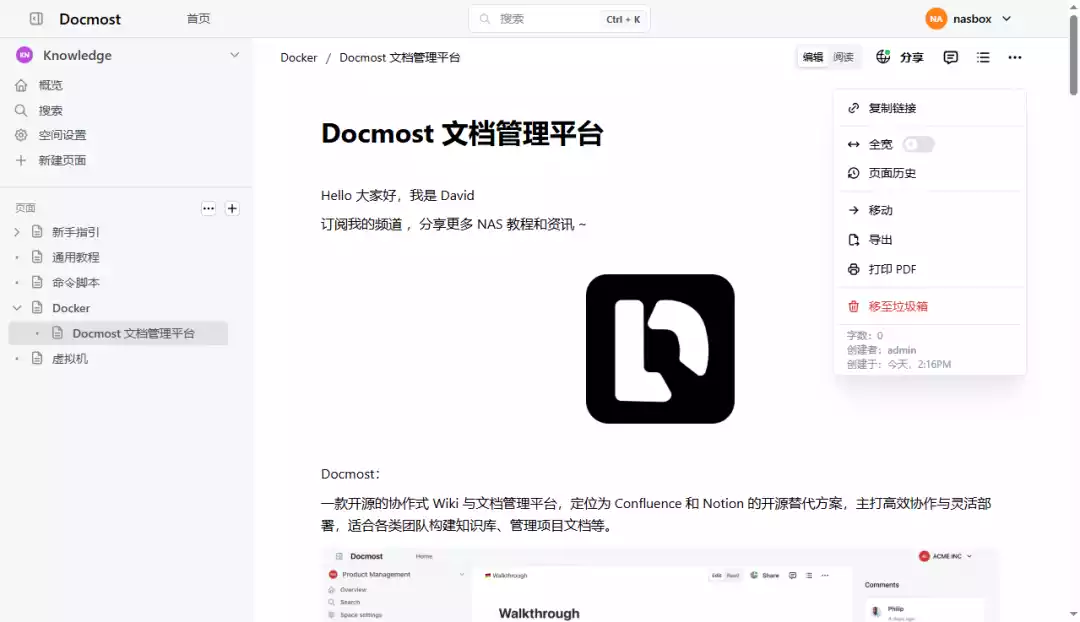Enable the 全宽 full-width toggle

917,143
